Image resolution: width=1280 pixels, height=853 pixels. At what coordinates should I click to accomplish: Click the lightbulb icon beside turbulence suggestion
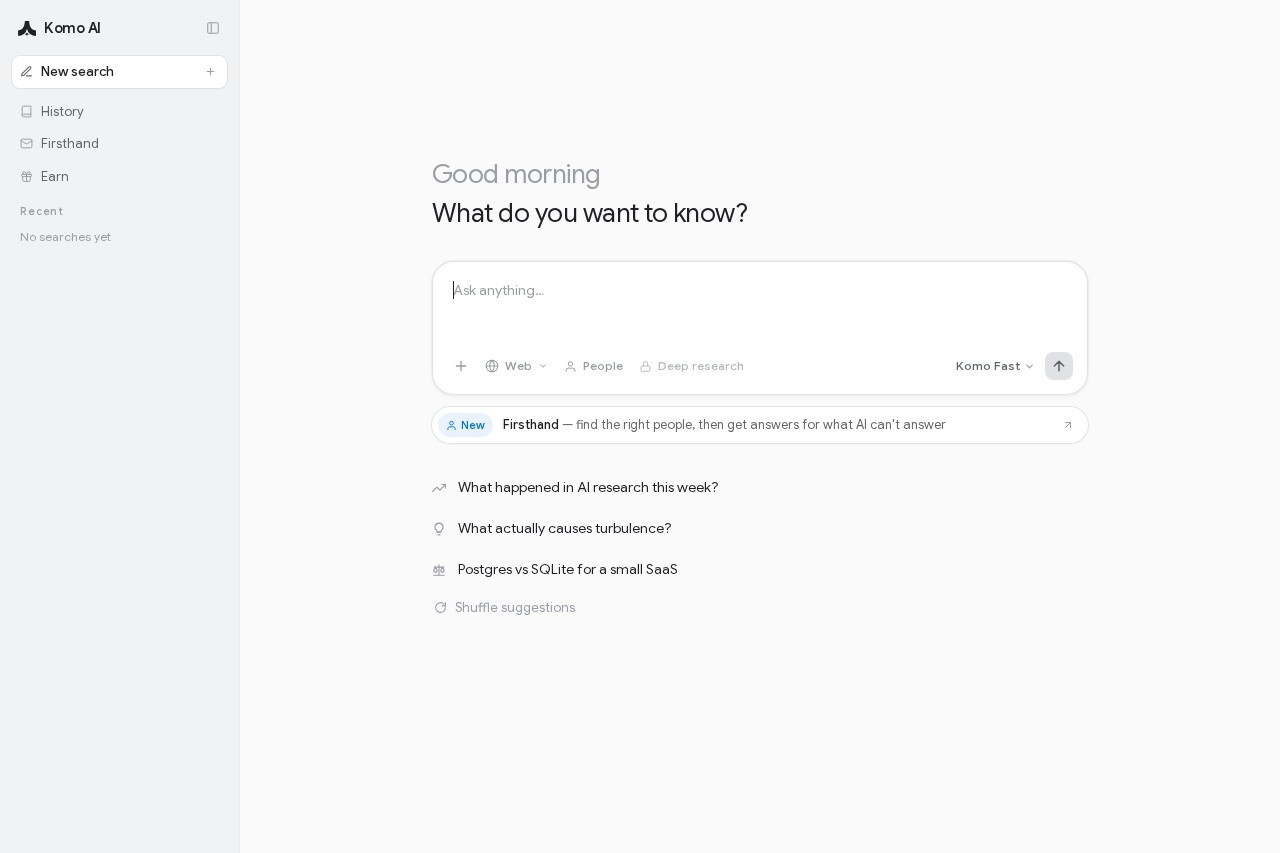coord(439,529)
